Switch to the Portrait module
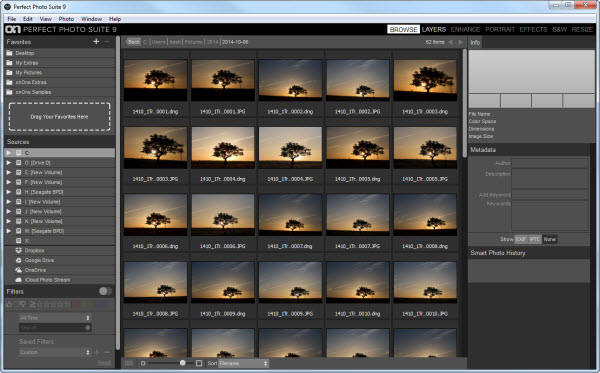Image resolution: width=600 pixels, height=373 pixels. click(x=500, y=29)
